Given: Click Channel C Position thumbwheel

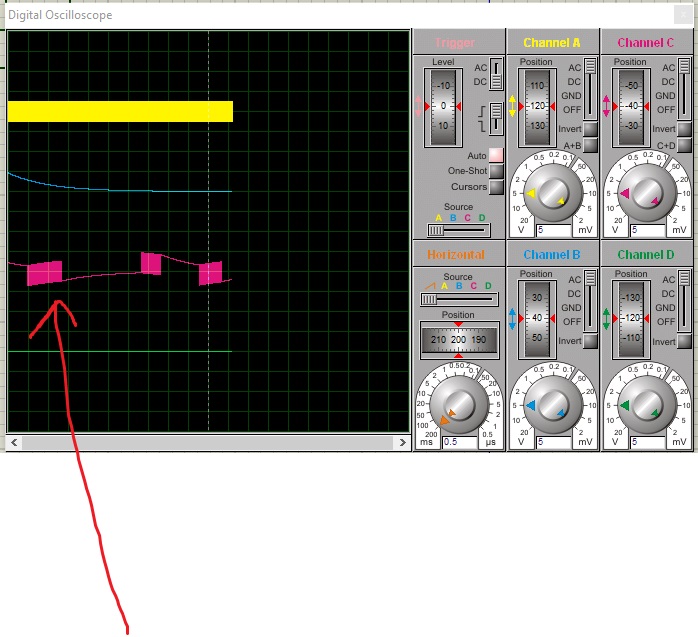Looking at the screenshot, I should click(x=631, y=107).
